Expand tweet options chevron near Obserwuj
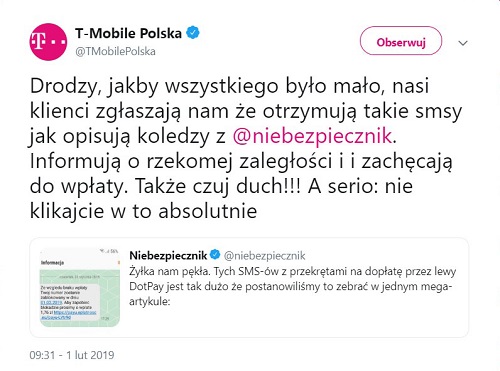The image size is (500, 371). pyautogui.click(x=463, y=43)
